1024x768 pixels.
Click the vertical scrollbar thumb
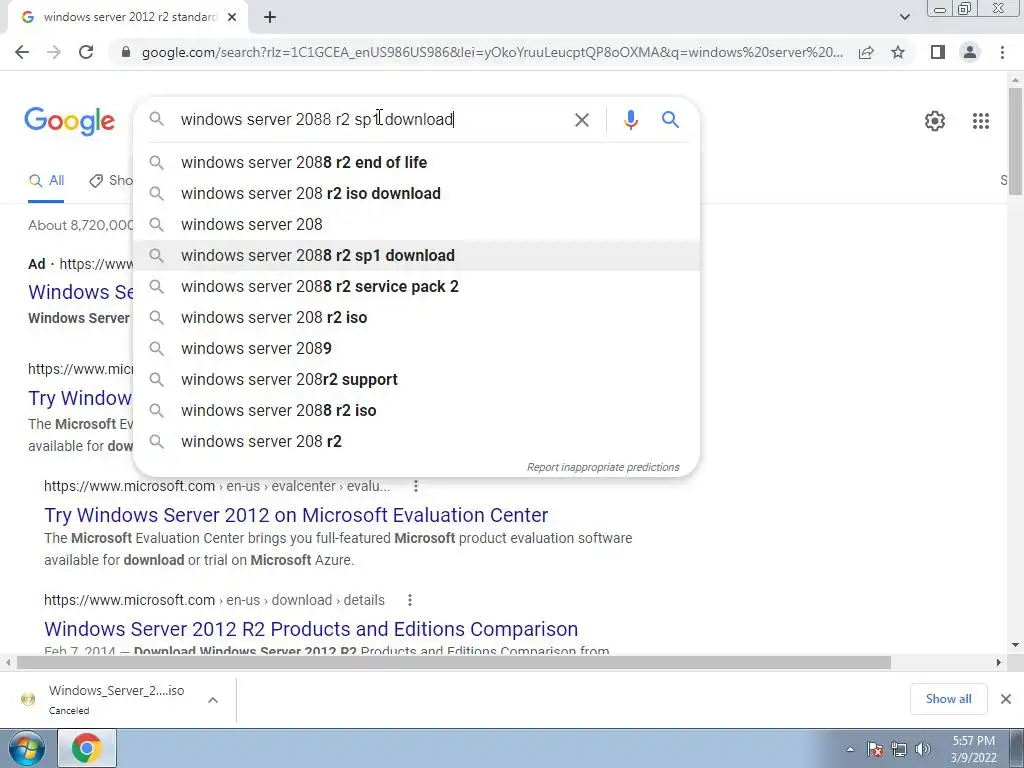click(1016, 140)
